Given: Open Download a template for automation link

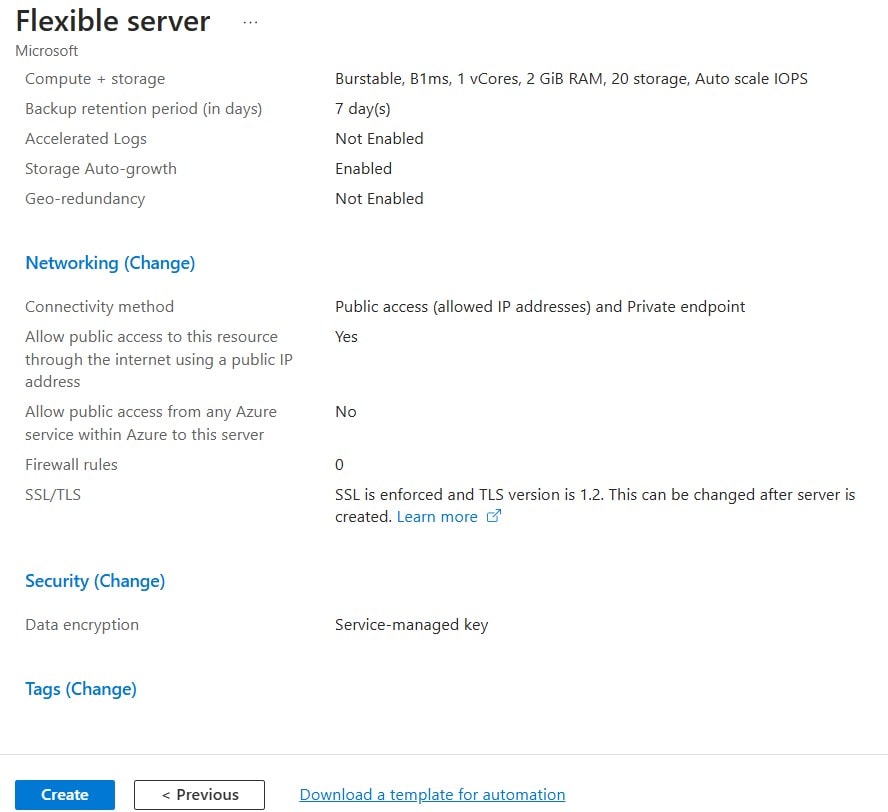Looking at the screenshot, I should (x=432, y=794).
